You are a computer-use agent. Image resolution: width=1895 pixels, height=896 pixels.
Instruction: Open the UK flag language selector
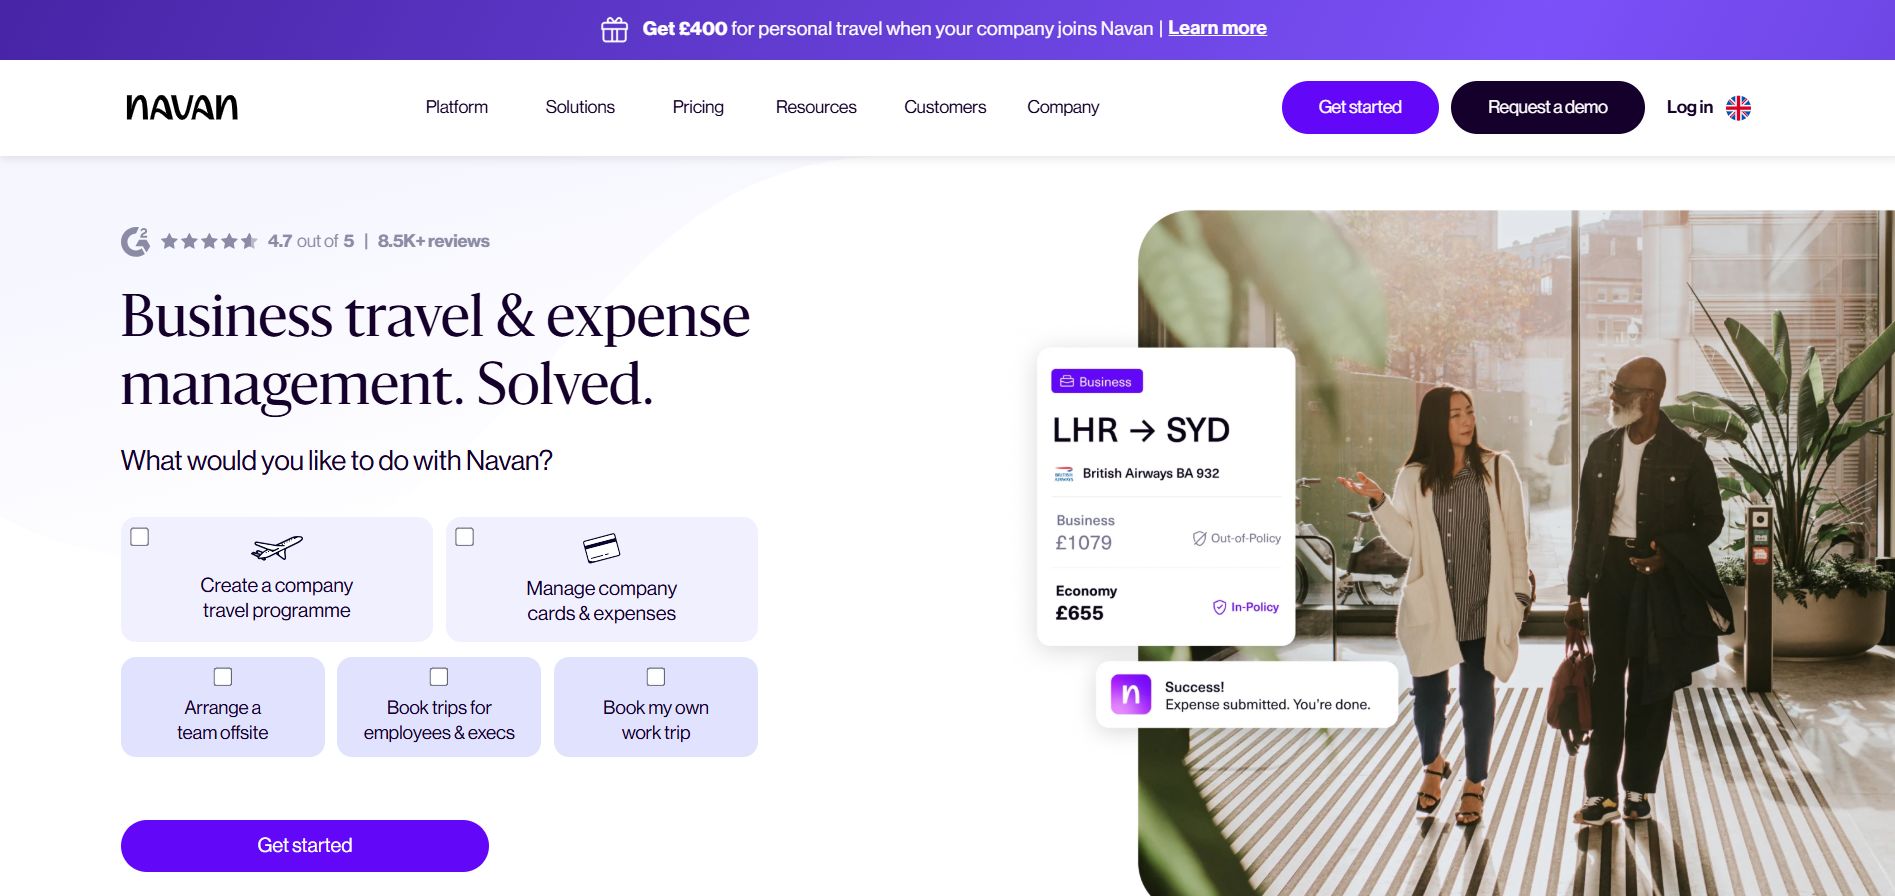pos(1738,108)
